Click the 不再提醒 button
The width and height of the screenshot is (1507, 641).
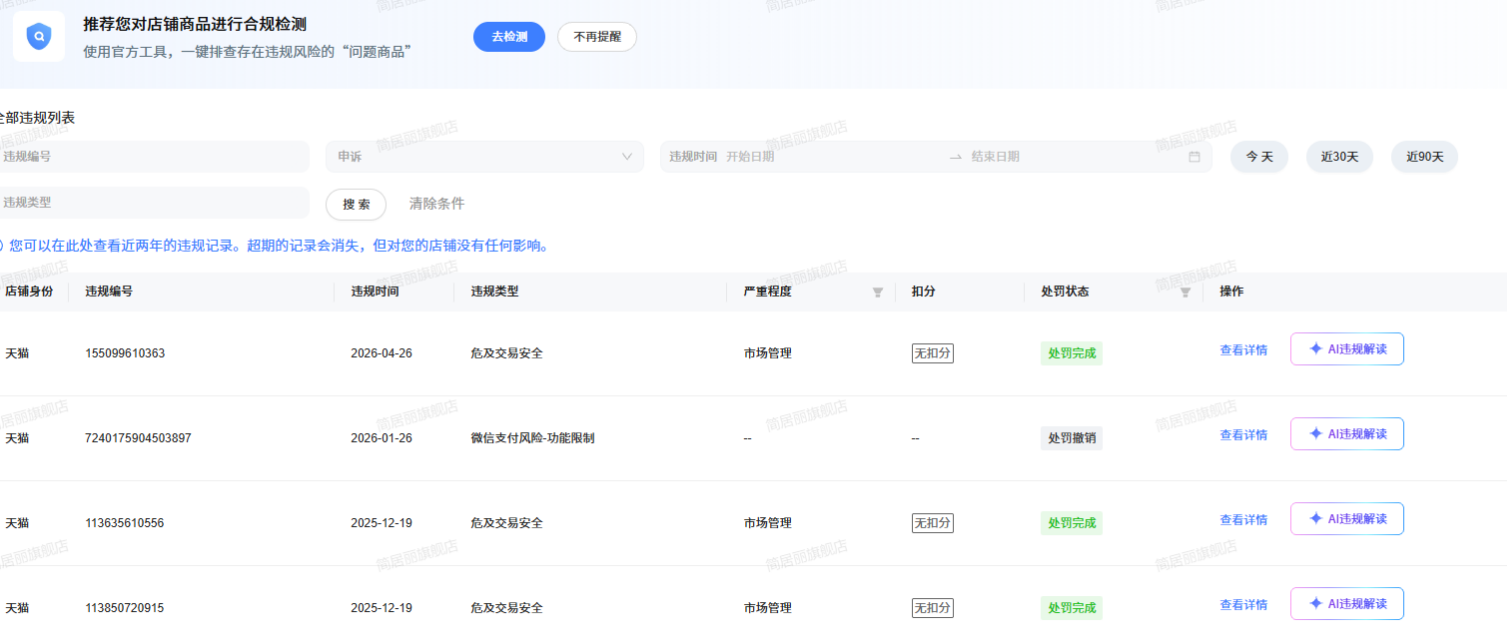[x=597, y=37]
